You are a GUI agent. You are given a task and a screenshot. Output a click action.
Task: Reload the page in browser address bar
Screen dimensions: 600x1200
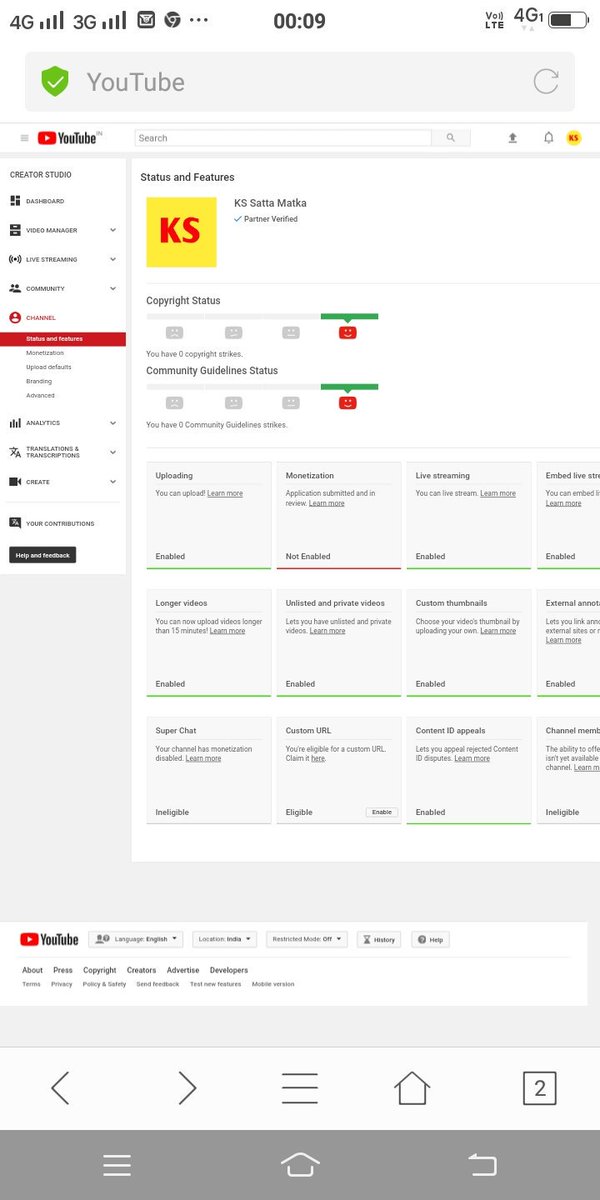tap(546, 82)
